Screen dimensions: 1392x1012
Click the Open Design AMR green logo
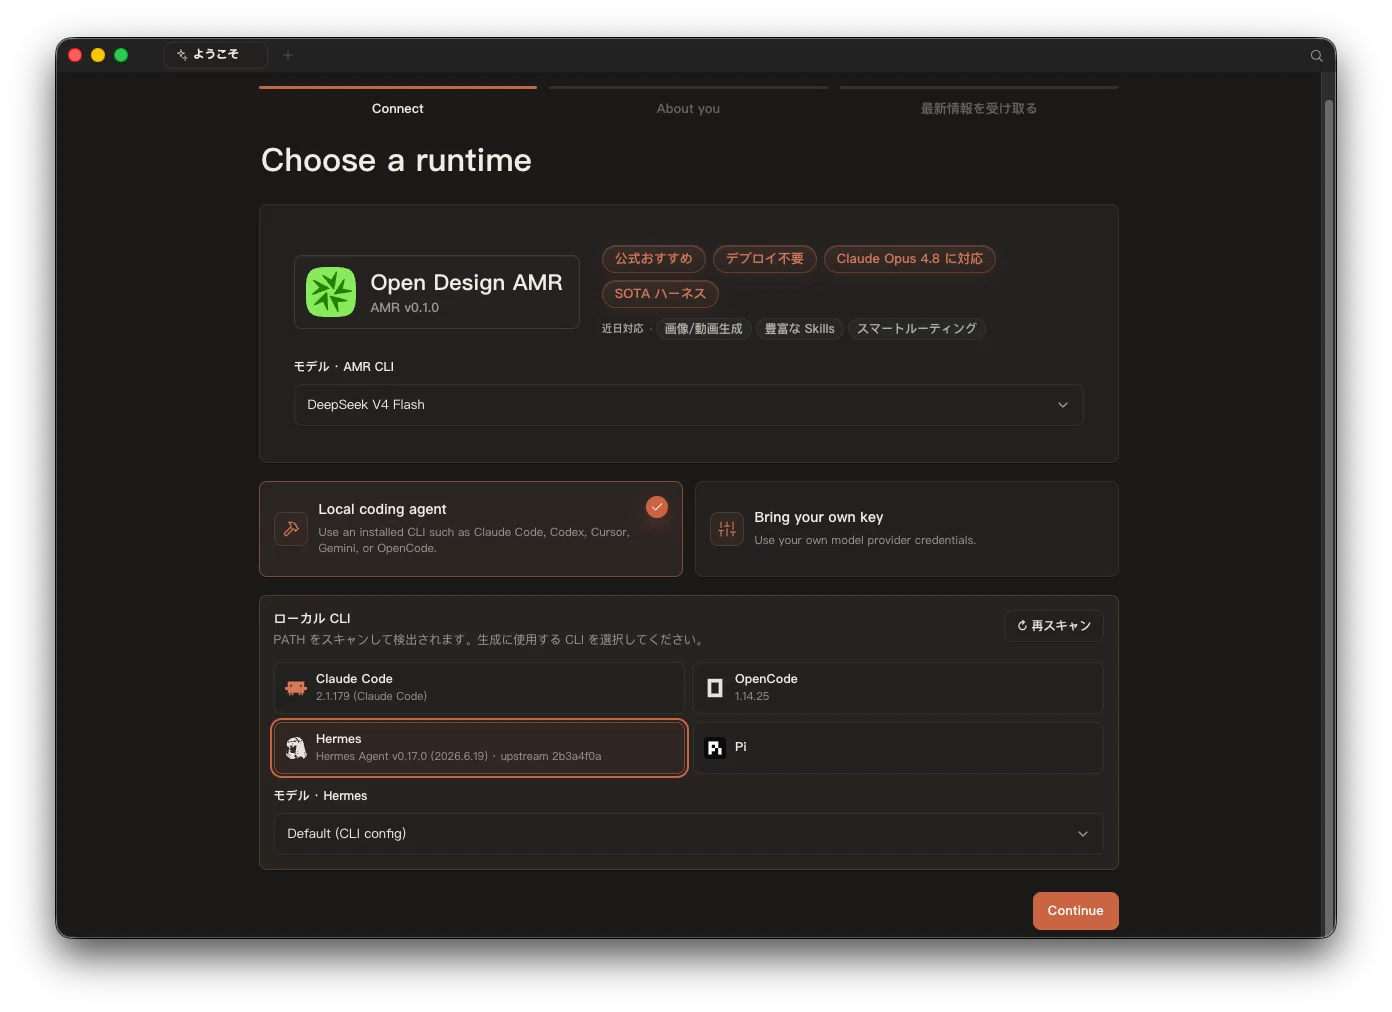[331, 292]
